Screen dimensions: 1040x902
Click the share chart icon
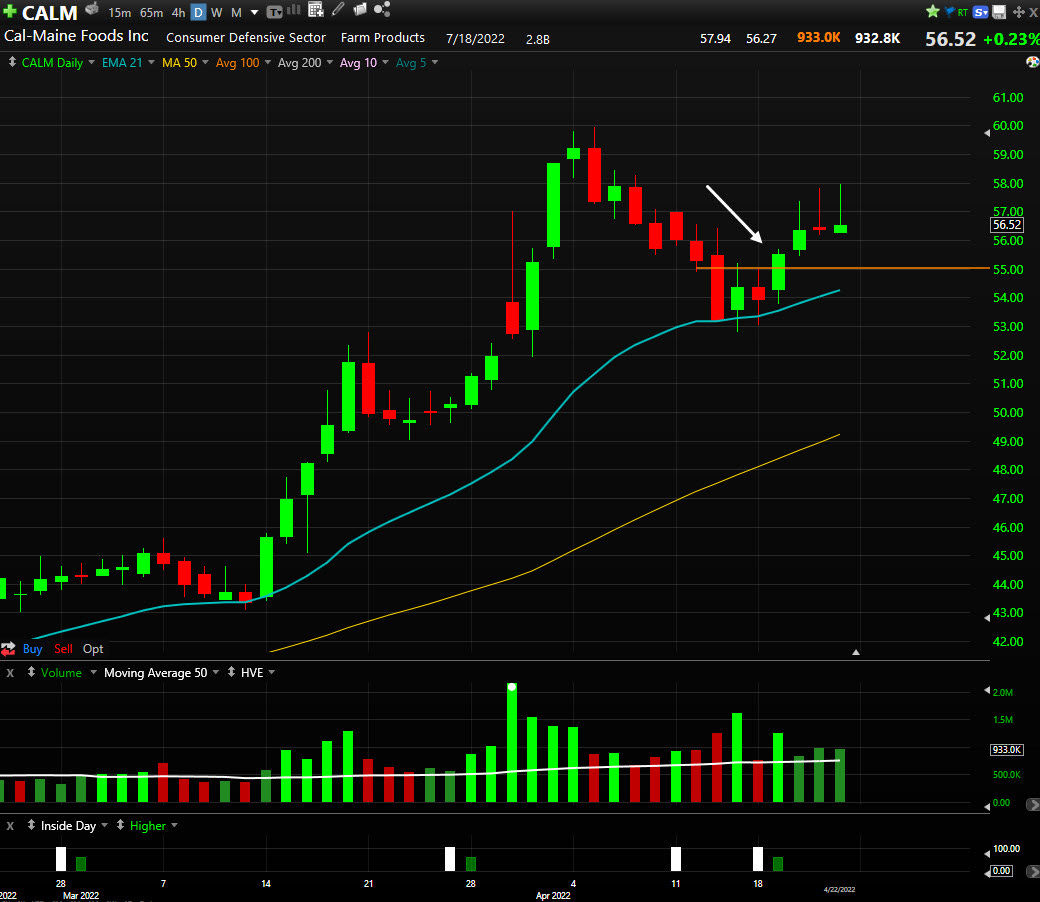(382, 9)
